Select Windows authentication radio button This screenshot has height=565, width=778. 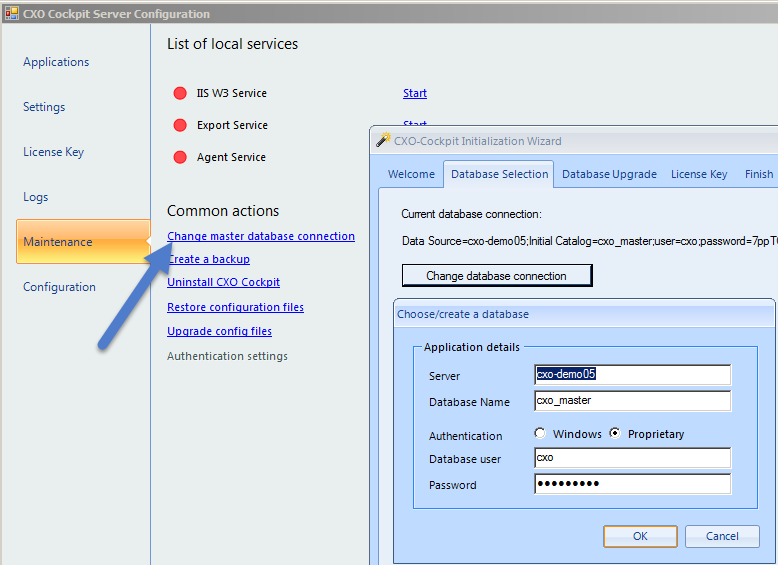point(540,433)
